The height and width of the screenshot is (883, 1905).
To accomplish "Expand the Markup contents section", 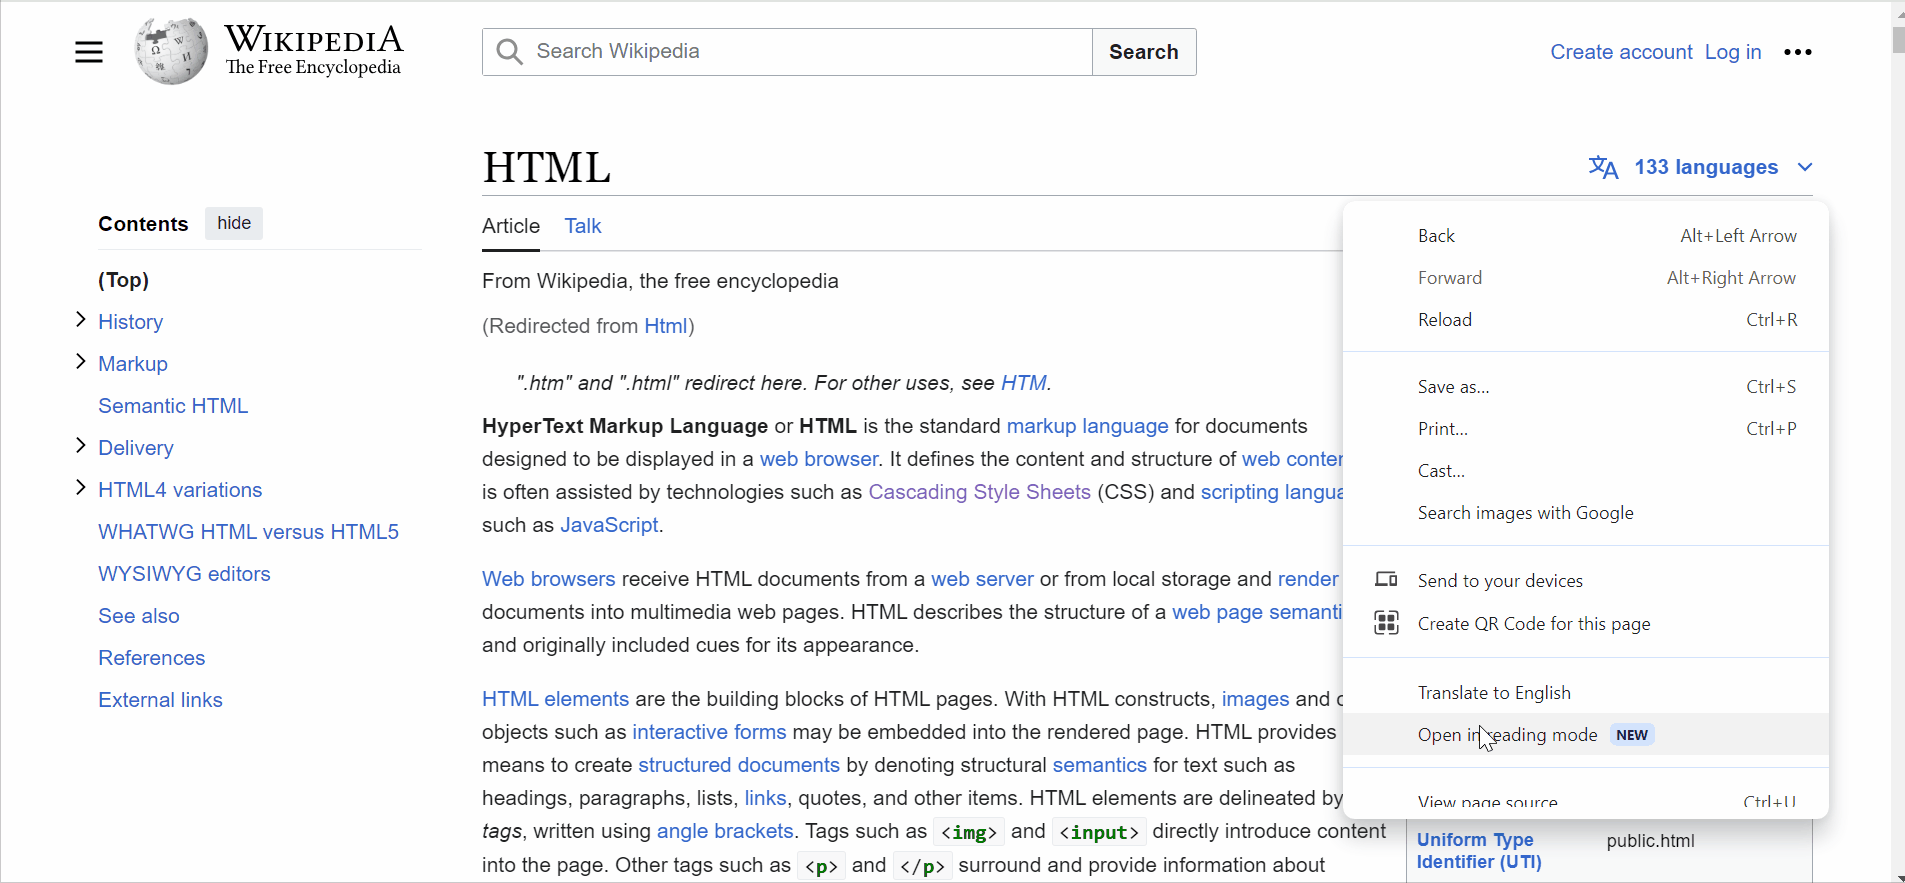I will tap(81, 362).
